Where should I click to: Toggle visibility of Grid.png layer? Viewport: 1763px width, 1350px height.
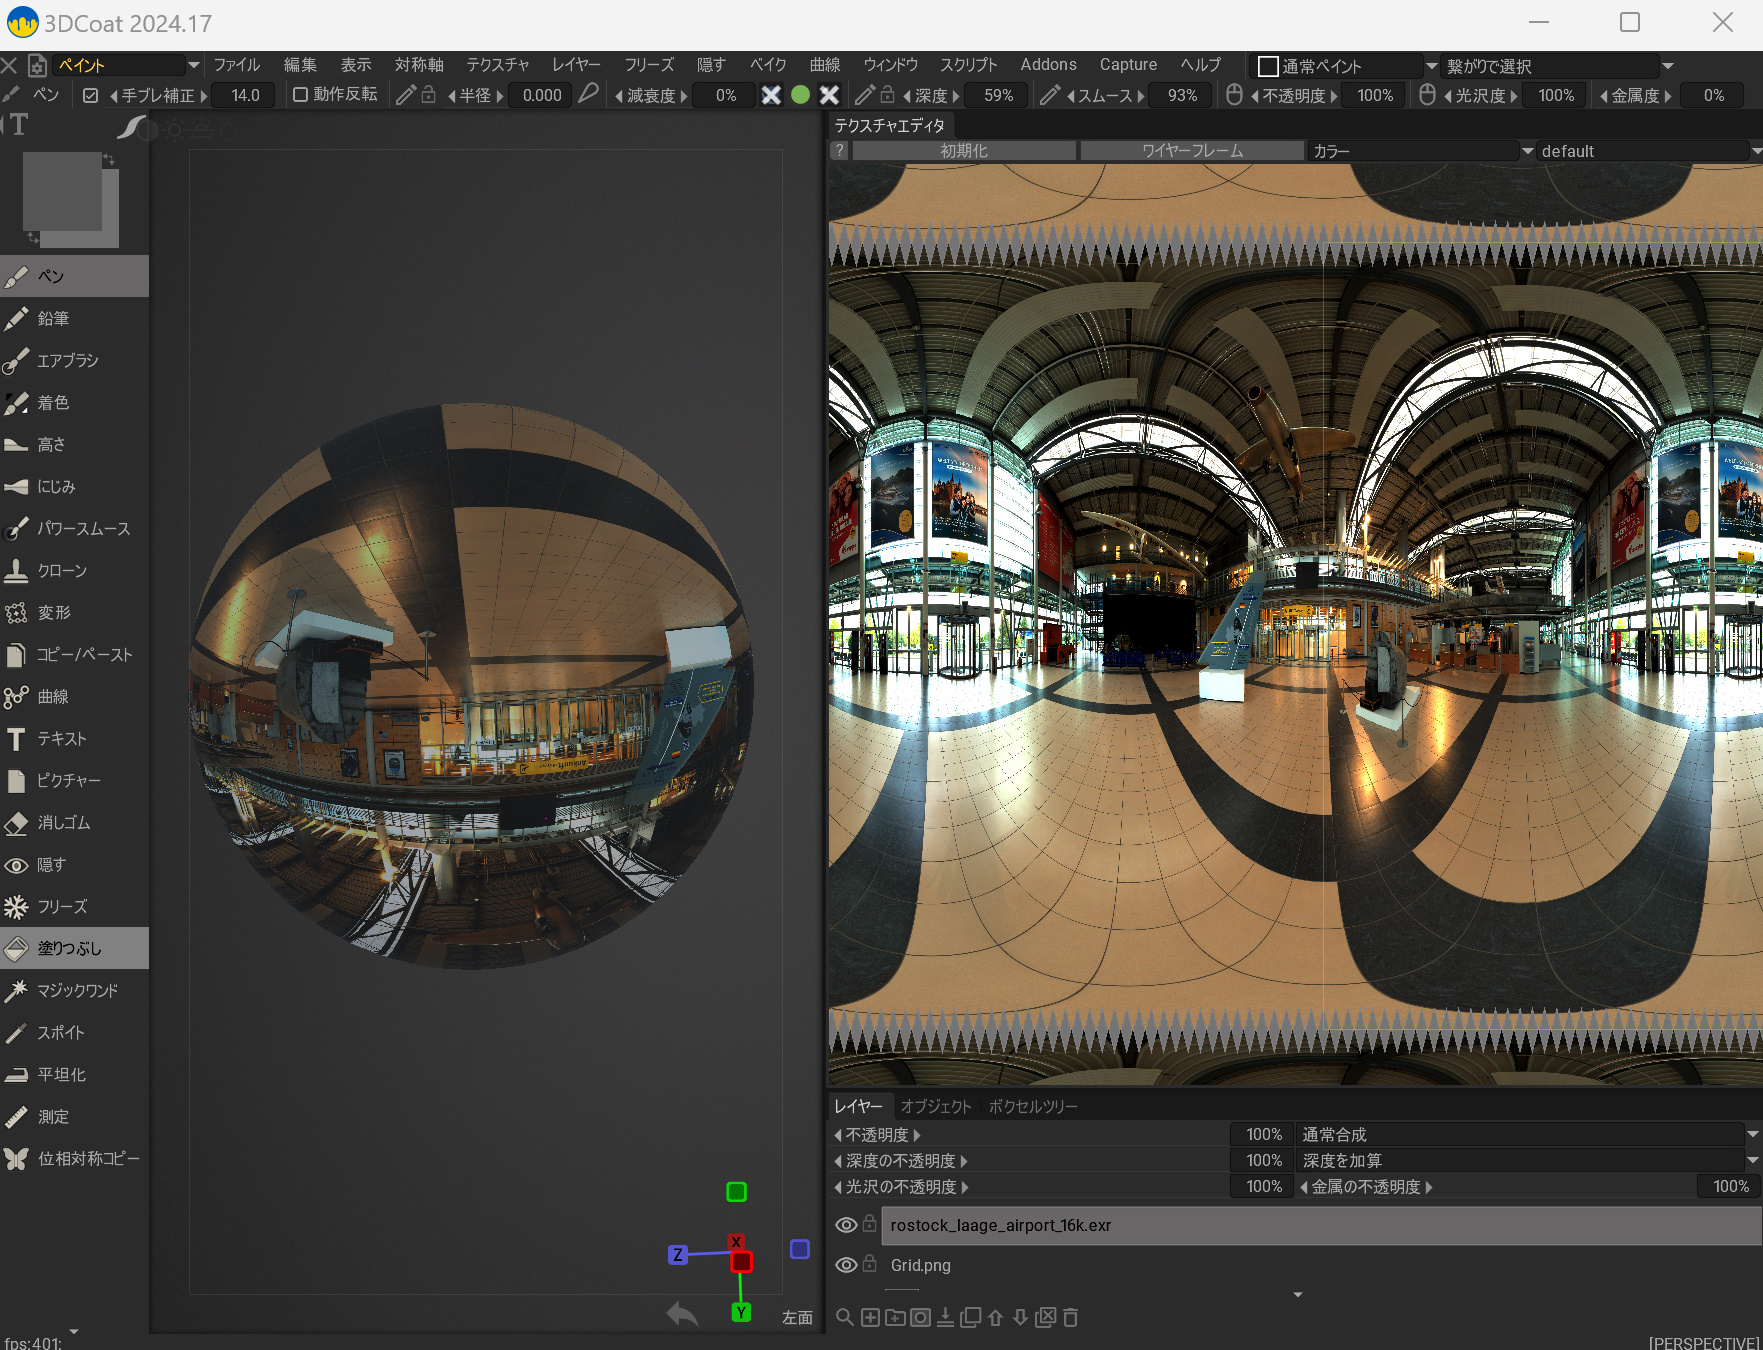coord(845,1265)
